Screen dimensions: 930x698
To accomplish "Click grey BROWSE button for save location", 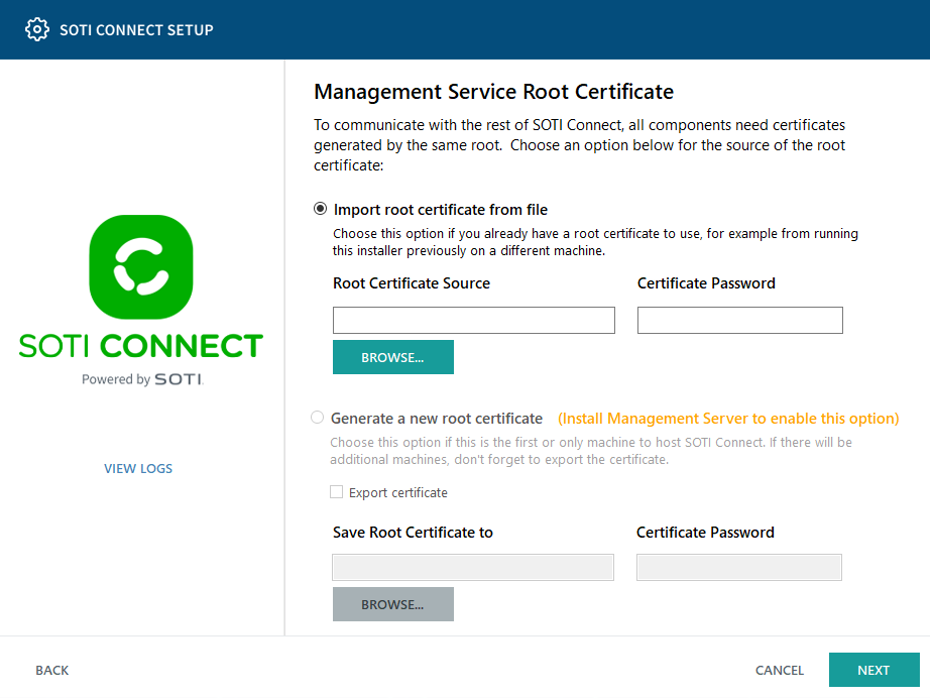I will coord(393,604).
